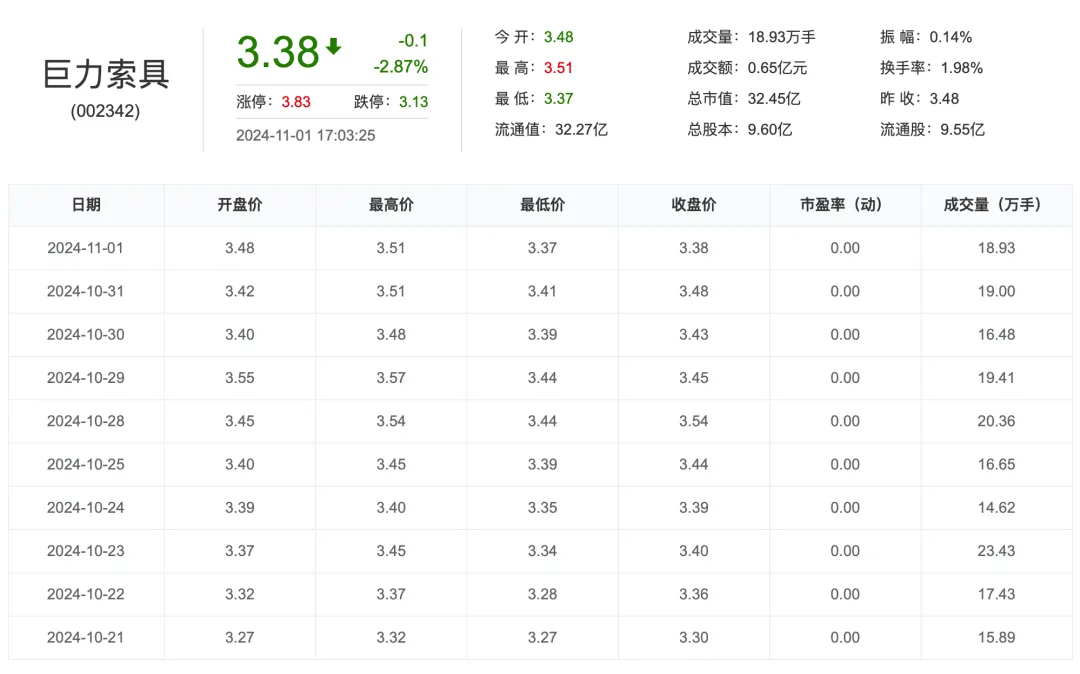The width and height of the screenshot is (1080, 674).
Task: Click highest price 3.32 on 2024-10-21
Action: [391, 638]
